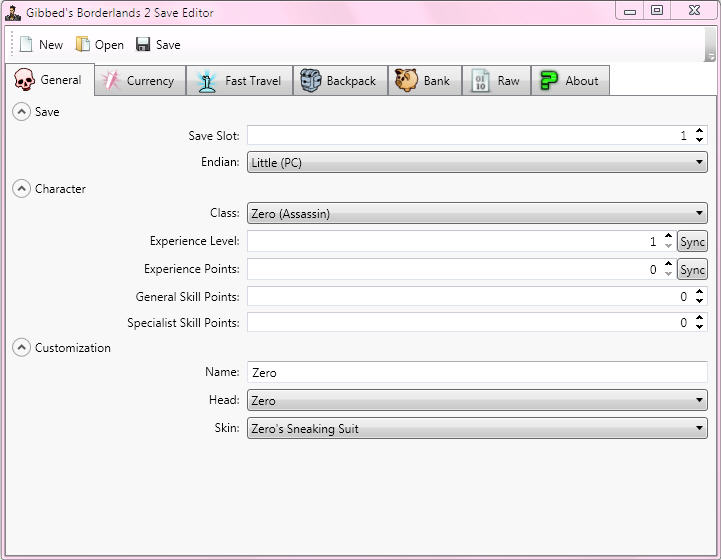Collapse the Character section
The image size is (721, 560).
[21, 189]
